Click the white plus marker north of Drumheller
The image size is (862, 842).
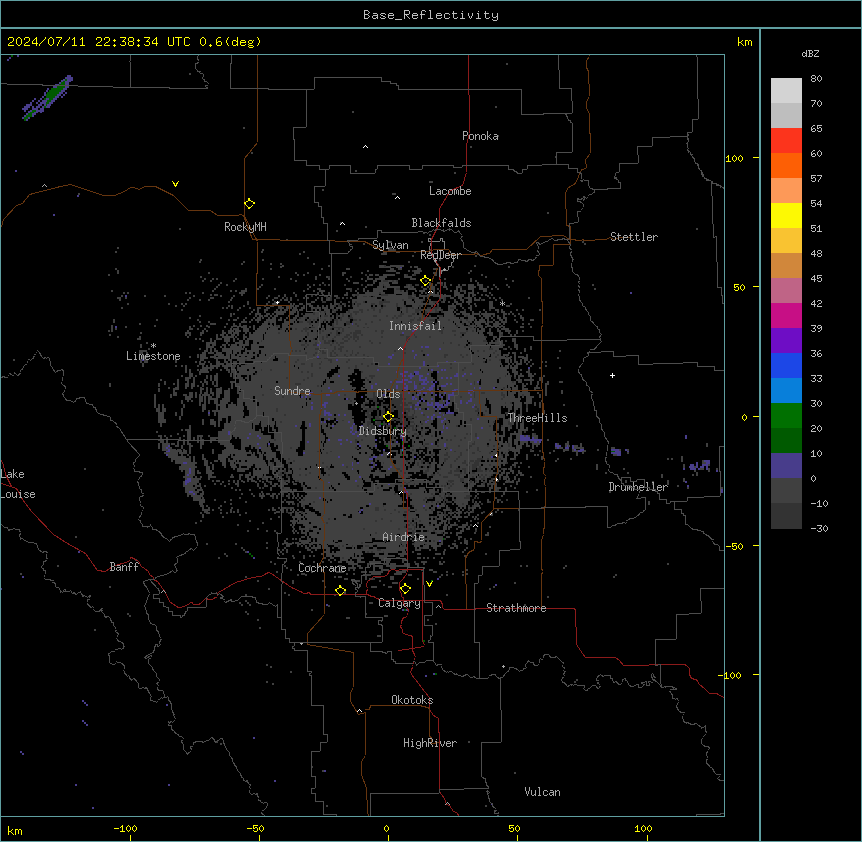[612, 375]
